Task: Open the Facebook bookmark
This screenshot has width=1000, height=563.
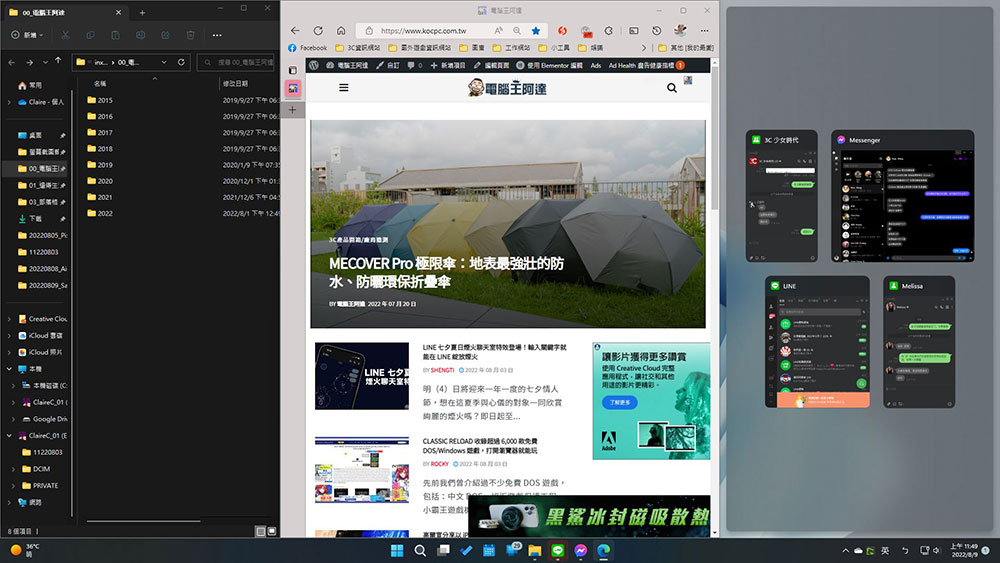Action: pos(307,48)
